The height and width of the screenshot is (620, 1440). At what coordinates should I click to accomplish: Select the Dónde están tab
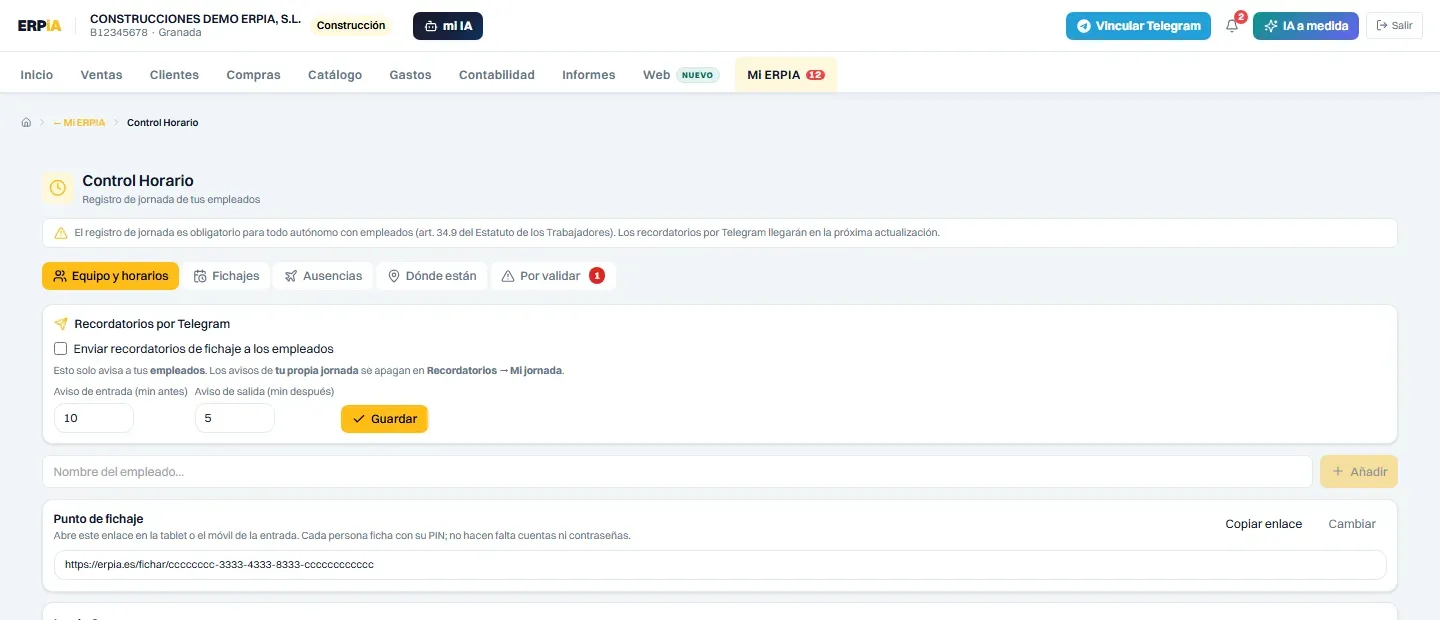pos(432,276)
